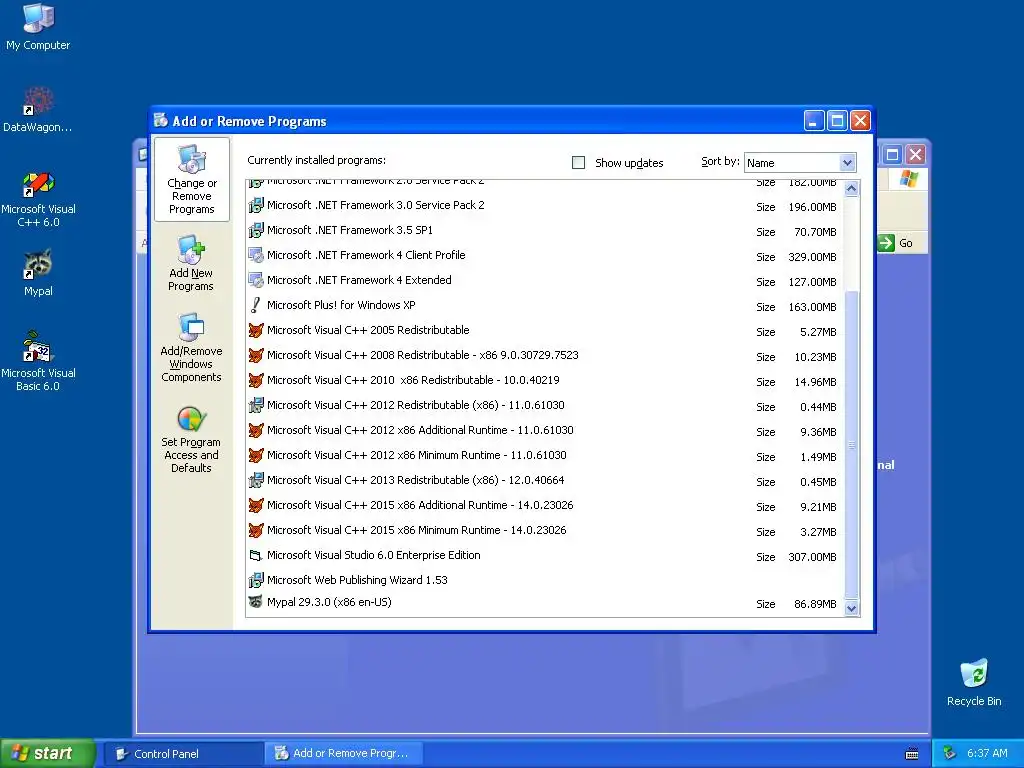Image resolution: width=1024 pixels, height=768 pixels.
Task: Click the .NET Framework 4 Client Profile icon
Action: (x=256, y=255)
